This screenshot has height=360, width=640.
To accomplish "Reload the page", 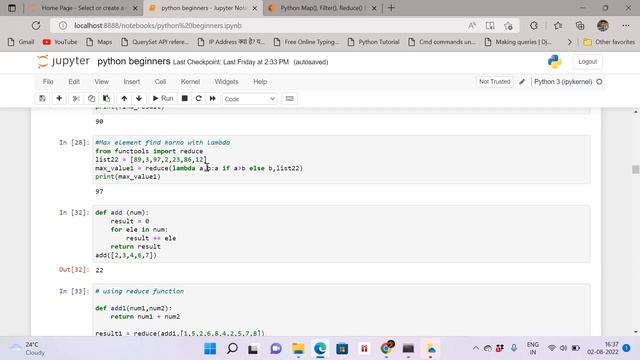I will click(36, 25).
